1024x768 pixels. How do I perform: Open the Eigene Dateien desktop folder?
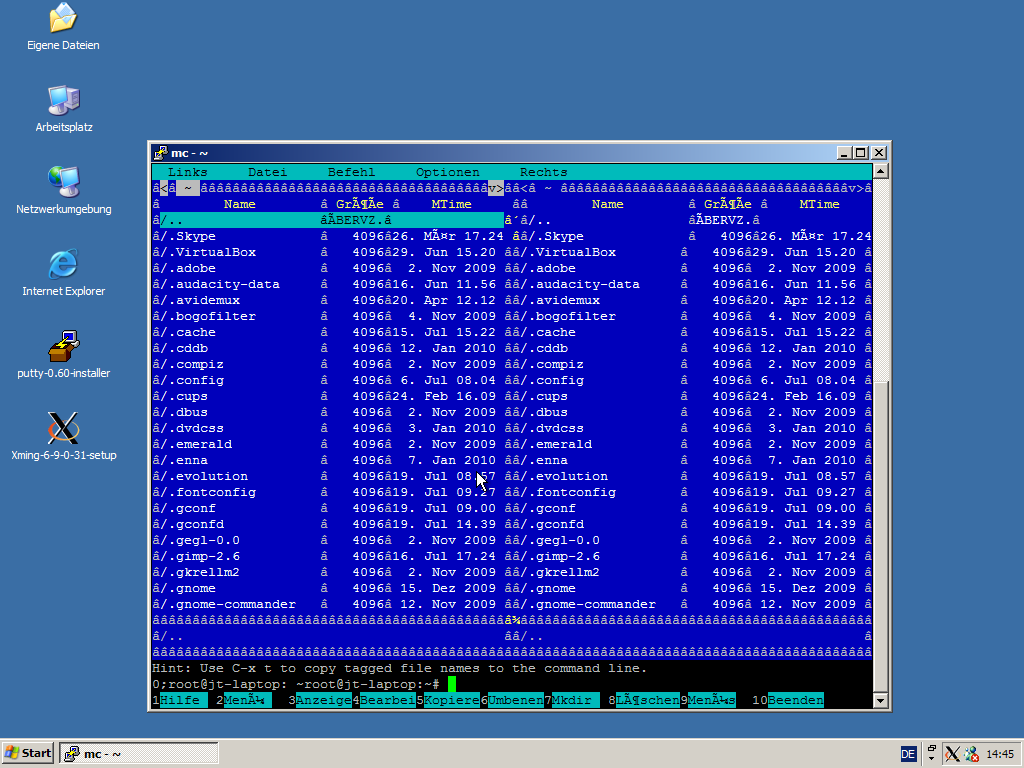tap(63, 18)
